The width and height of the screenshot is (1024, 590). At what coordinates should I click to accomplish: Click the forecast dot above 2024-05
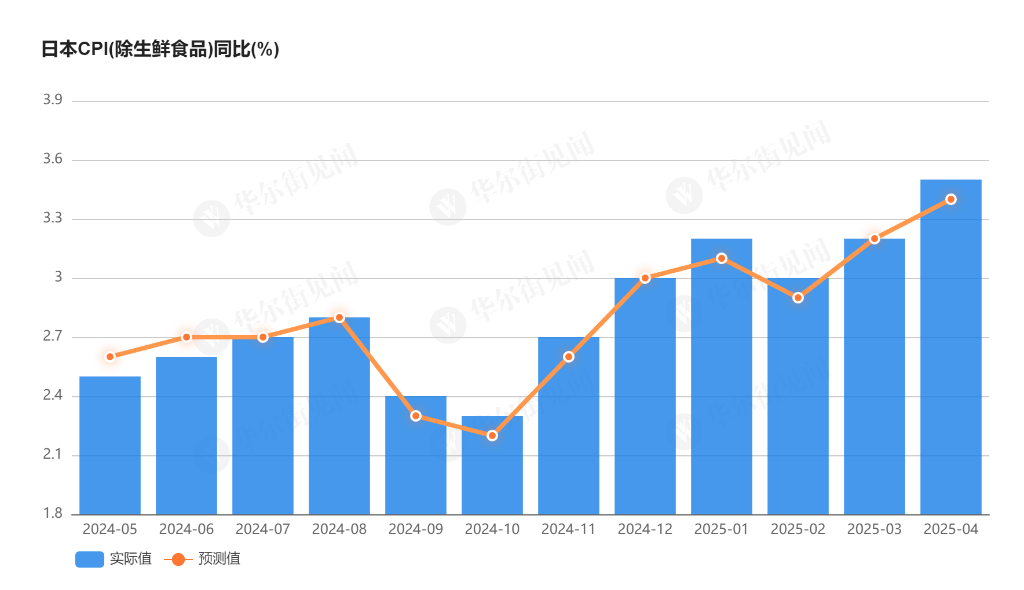[109, 356]
